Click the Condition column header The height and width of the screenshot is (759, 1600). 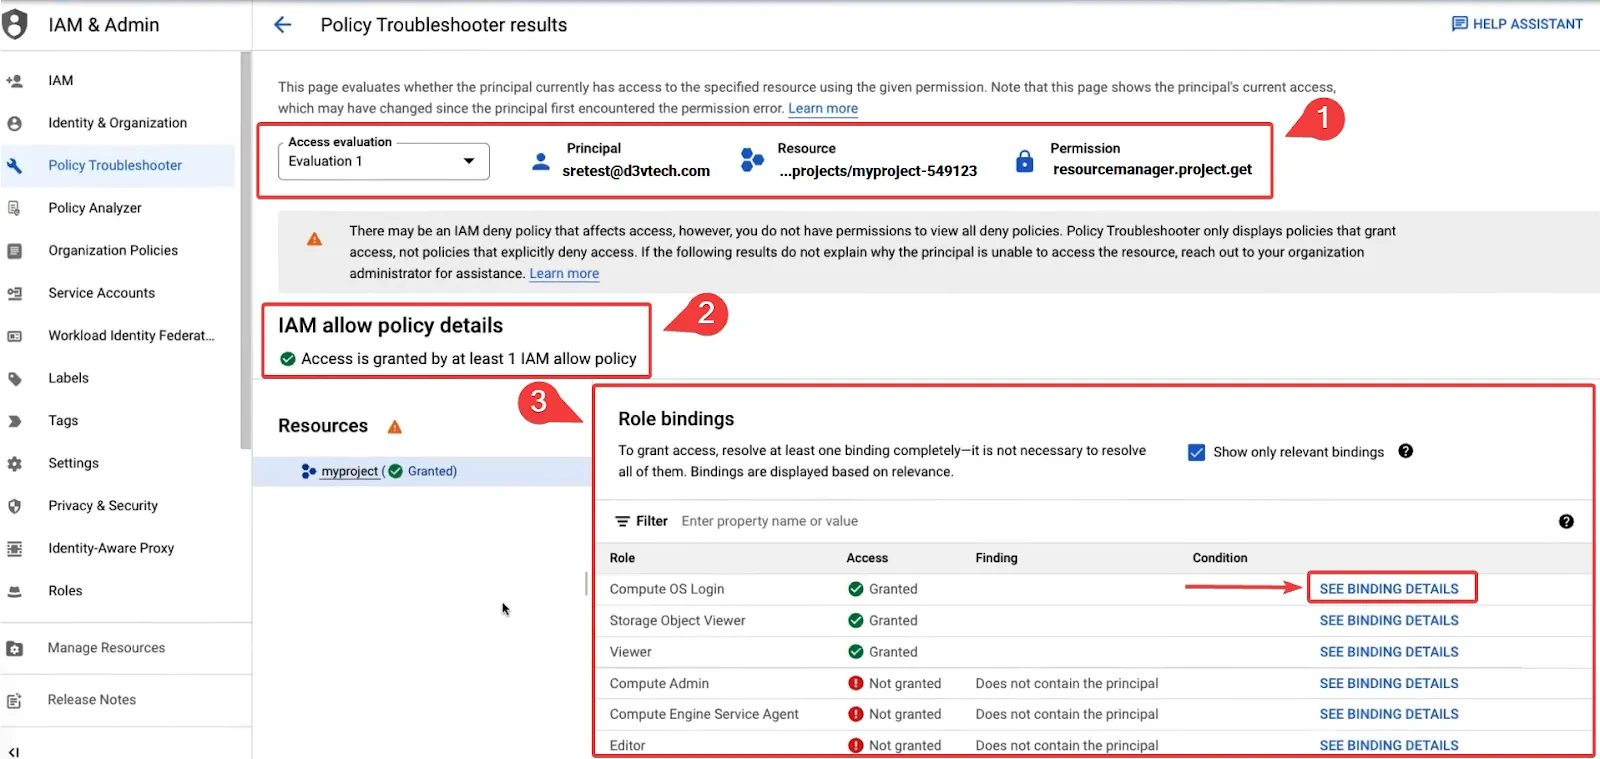[x=1220, y=558]
